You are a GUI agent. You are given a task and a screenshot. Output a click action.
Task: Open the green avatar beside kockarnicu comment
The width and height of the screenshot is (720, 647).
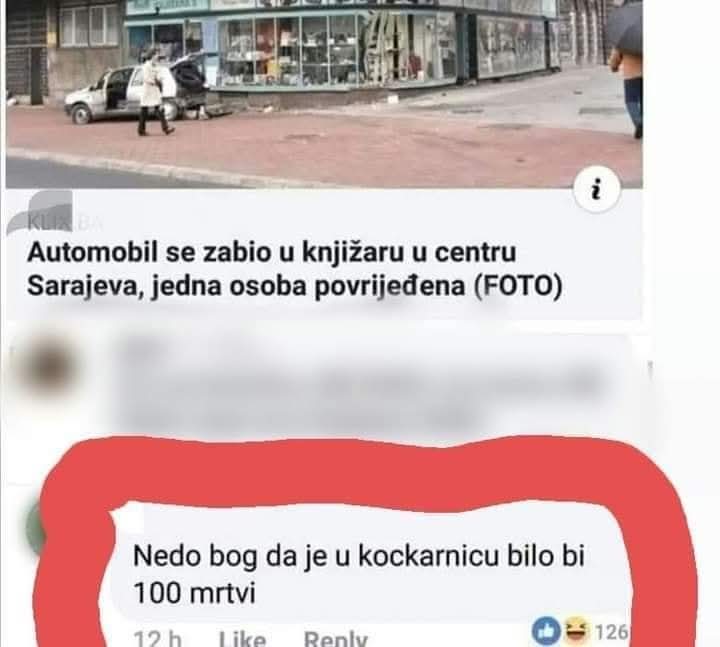37,528
